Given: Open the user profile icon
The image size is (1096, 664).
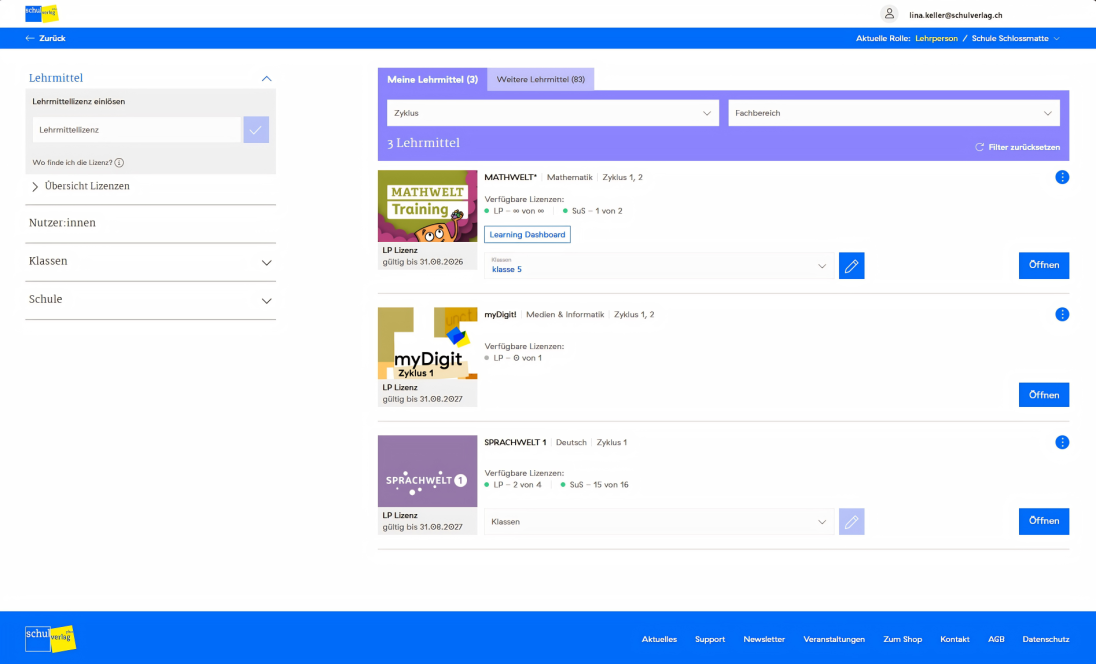Looking at the screenshot, I should (x=889, y=14).
